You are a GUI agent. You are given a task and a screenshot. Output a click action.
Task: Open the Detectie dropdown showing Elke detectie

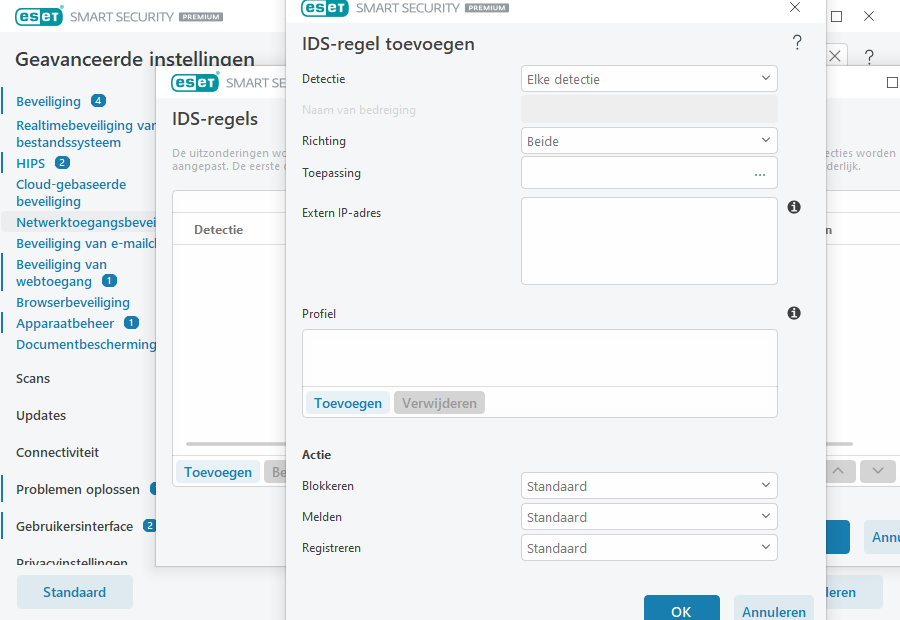(x=648, y=78)
